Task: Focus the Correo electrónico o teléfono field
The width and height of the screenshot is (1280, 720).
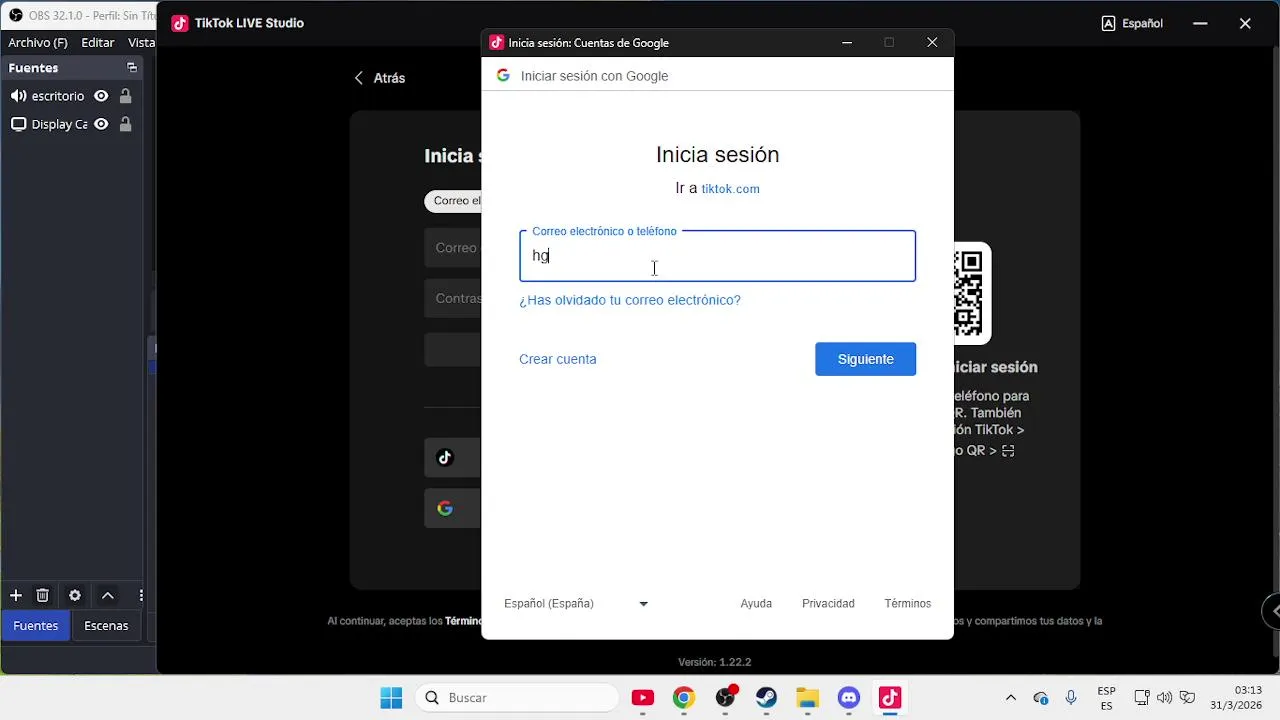Action: point(717,256)
